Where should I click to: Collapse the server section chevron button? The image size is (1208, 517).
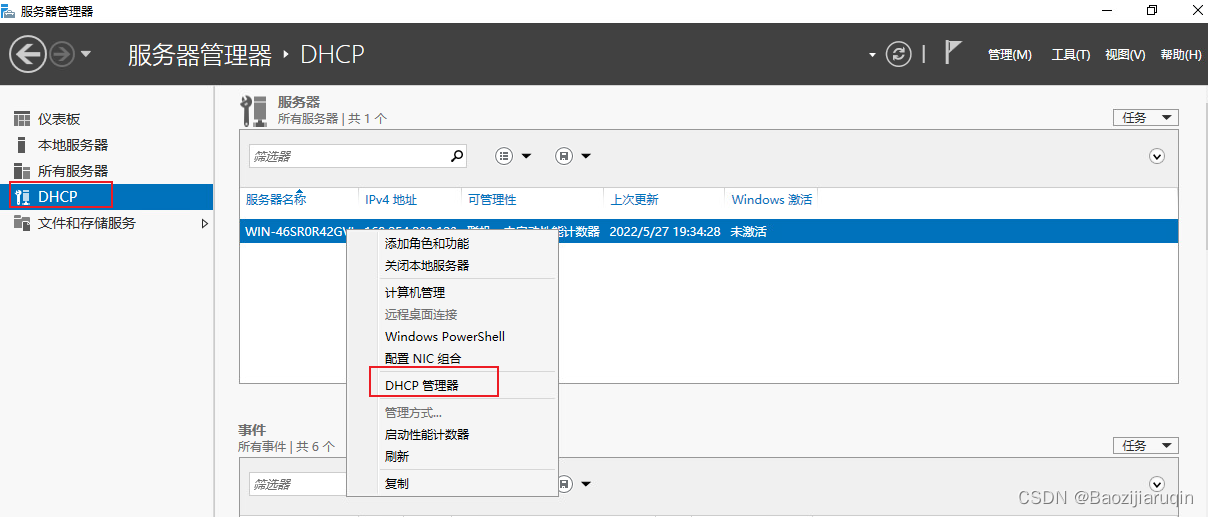point(1158,156)
